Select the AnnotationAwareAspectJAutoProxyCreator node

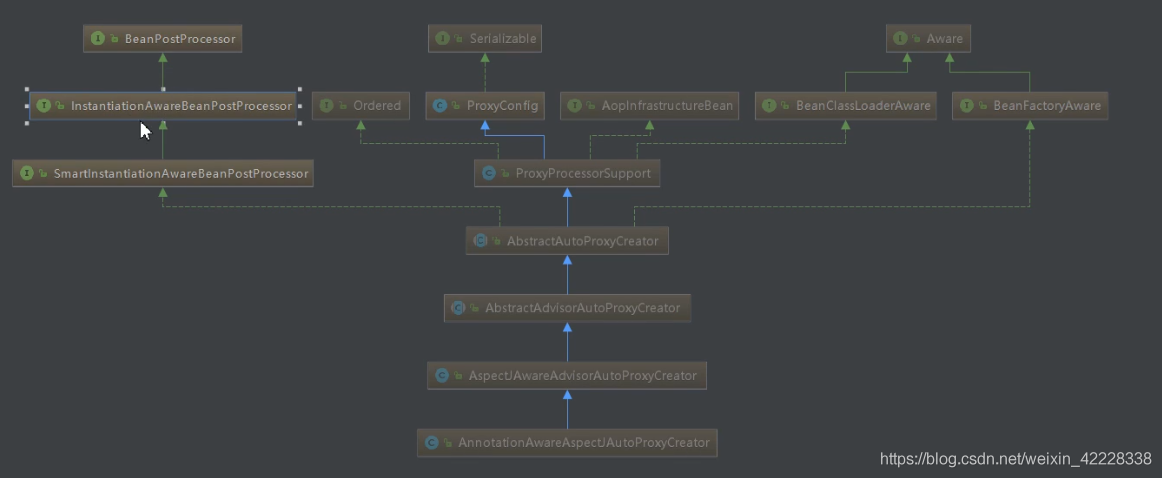pyautogui.click(x=567, y=442)
